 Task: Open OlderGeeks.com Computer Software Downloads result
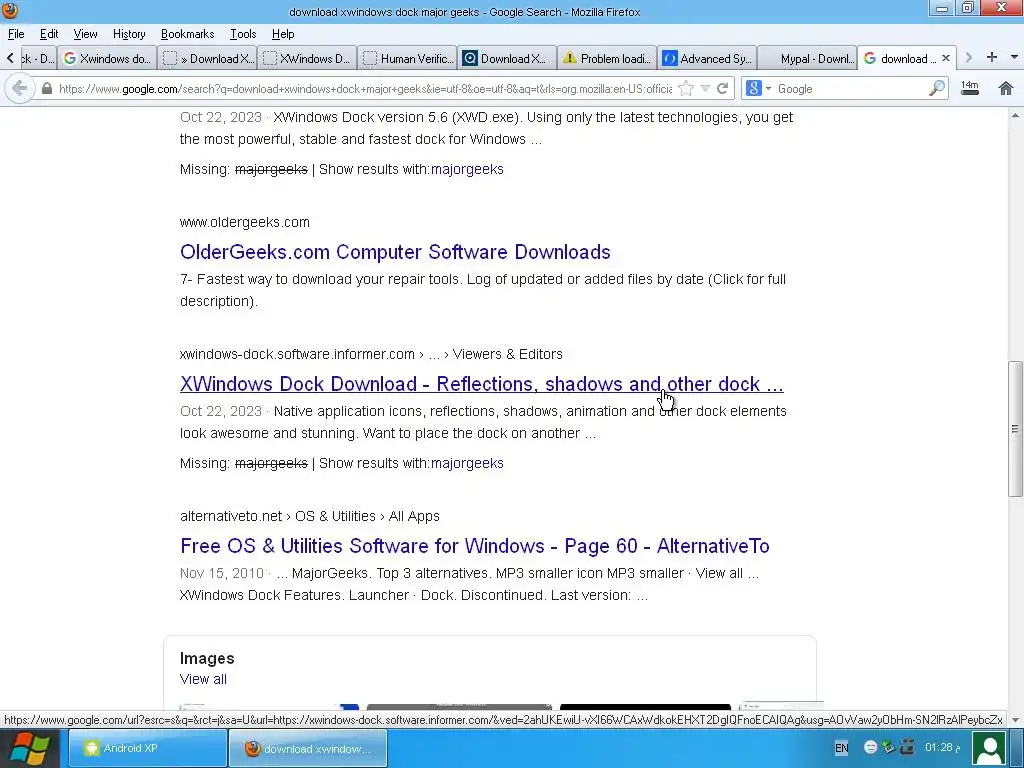[395, 252]
